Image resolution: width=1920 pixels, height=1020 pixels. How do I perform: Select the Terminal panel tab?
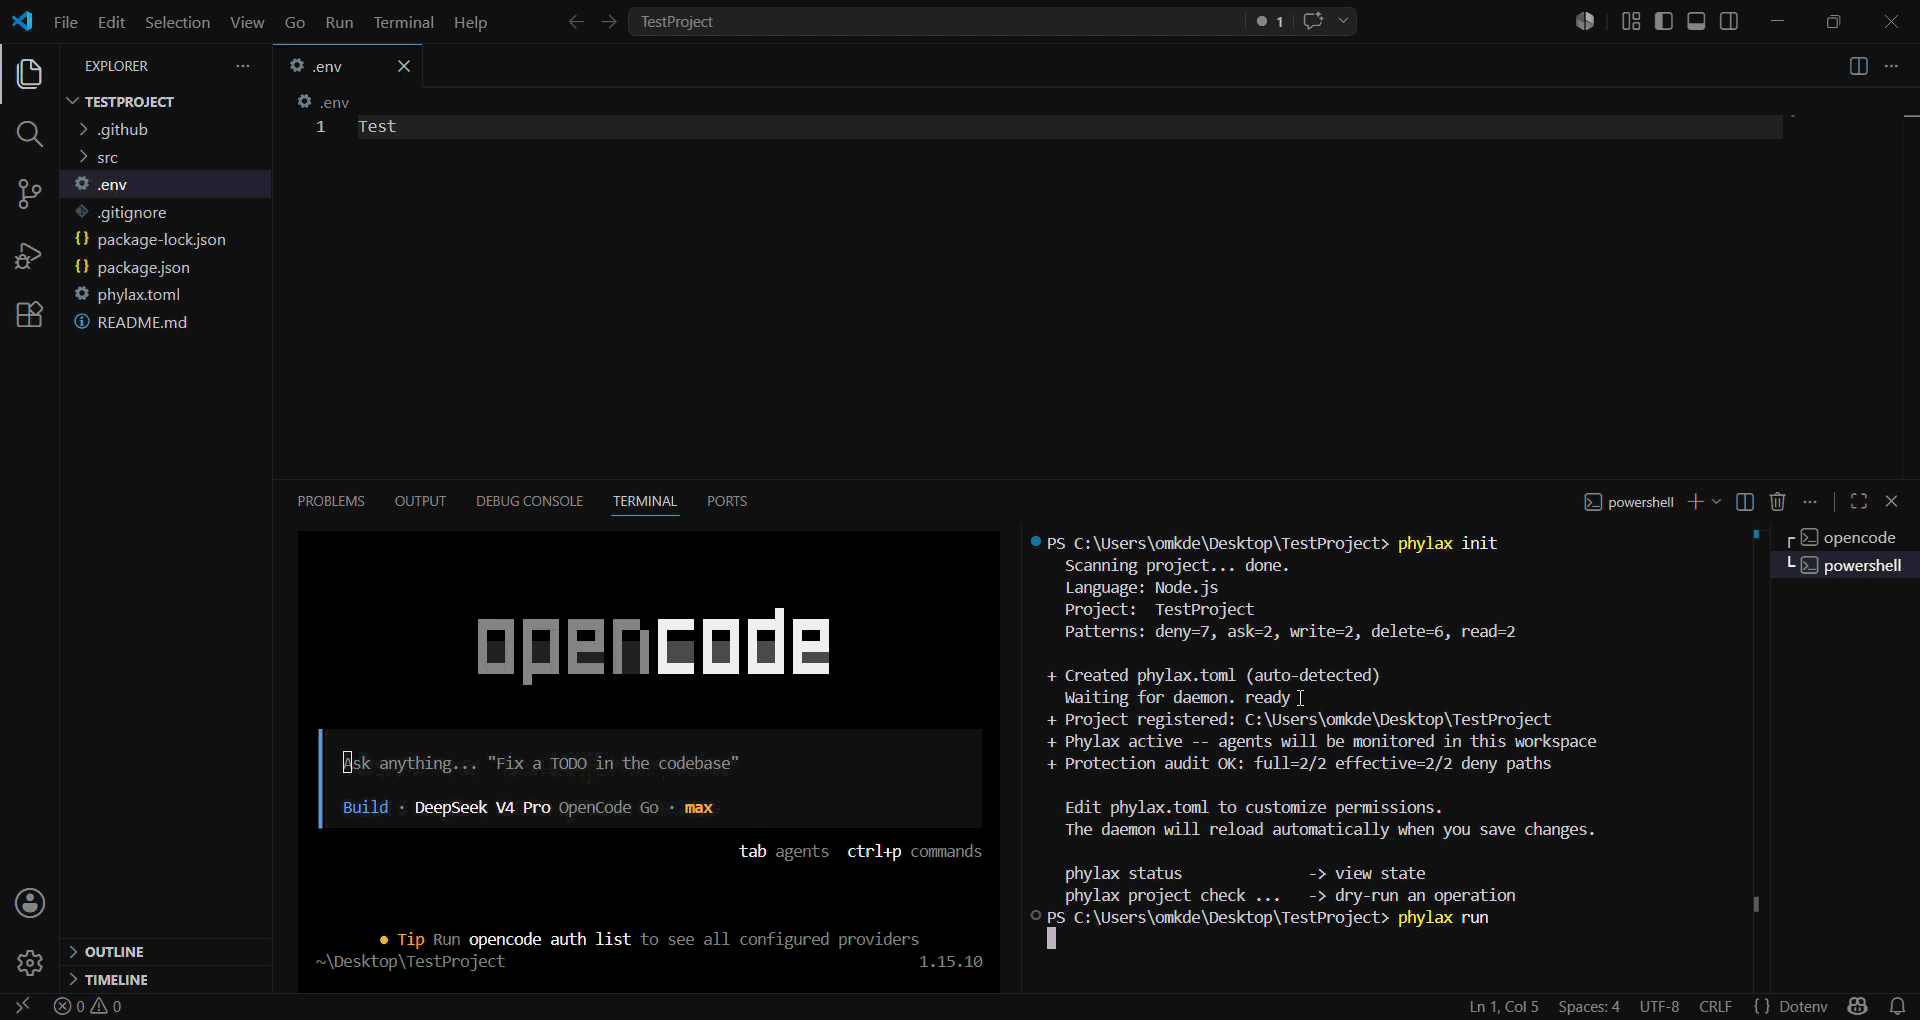[645, 501]
